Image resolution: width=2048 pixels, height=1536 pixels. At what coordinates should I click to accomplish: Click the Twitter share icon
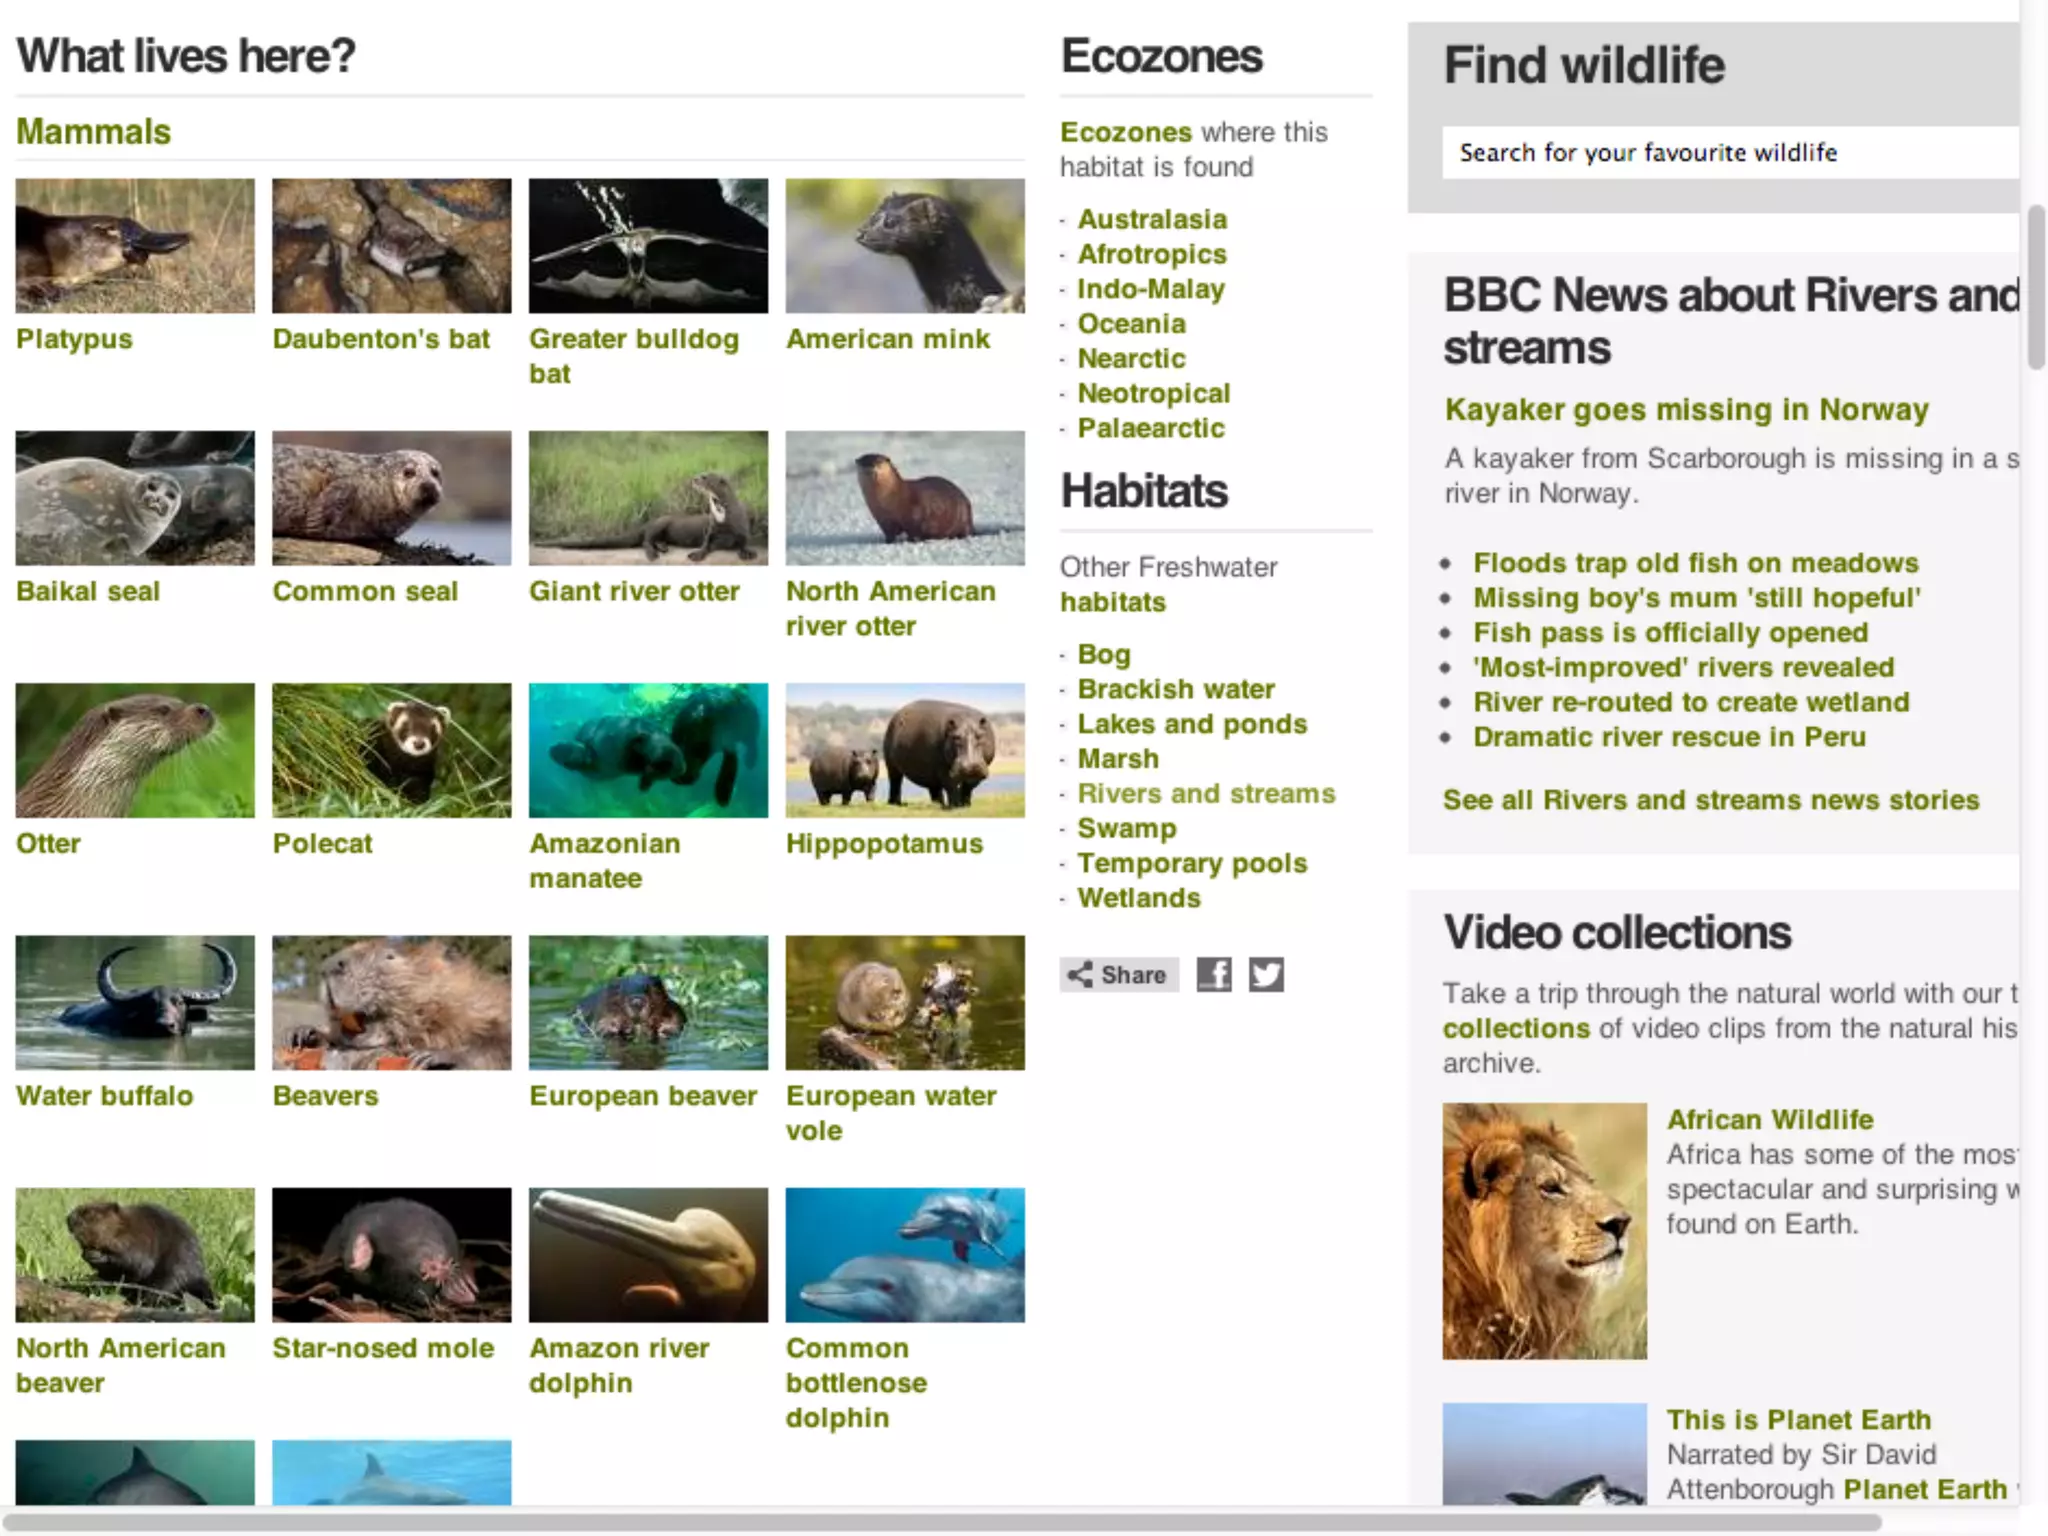(1266, 974)
